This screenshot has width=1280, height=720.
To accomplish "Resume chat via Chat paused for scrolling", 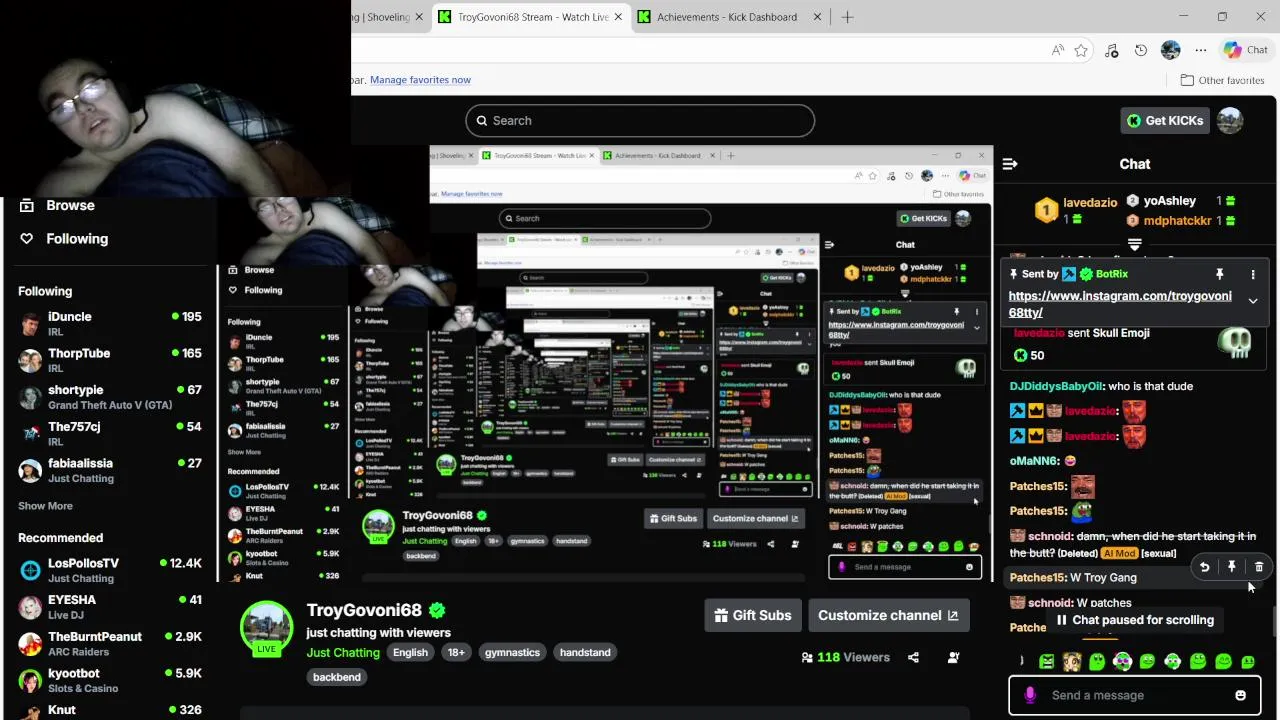I will [1134, 620].
